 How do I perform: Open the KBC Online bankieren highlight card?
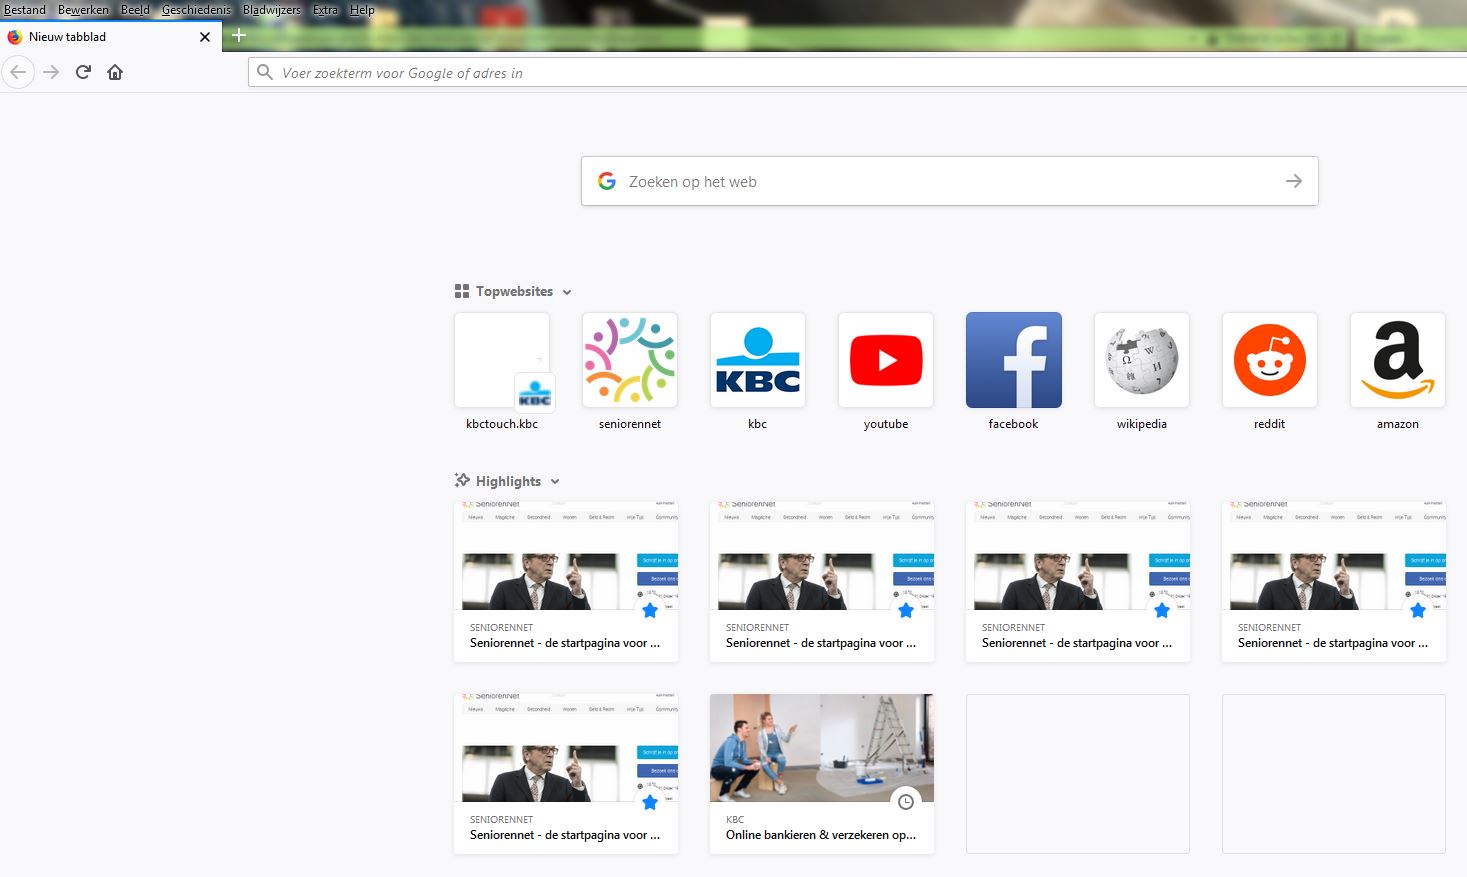point(822,774)
